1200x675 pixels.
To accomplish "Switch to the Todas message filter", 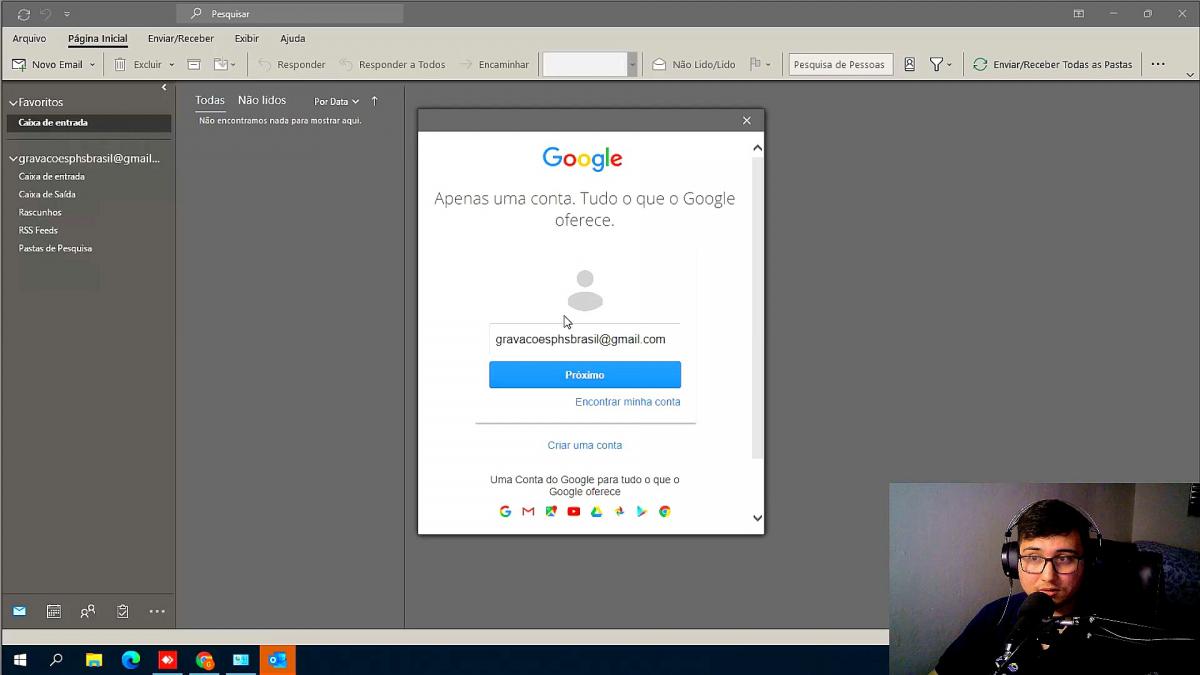I will pyautogui.click(x=210, y=100).
